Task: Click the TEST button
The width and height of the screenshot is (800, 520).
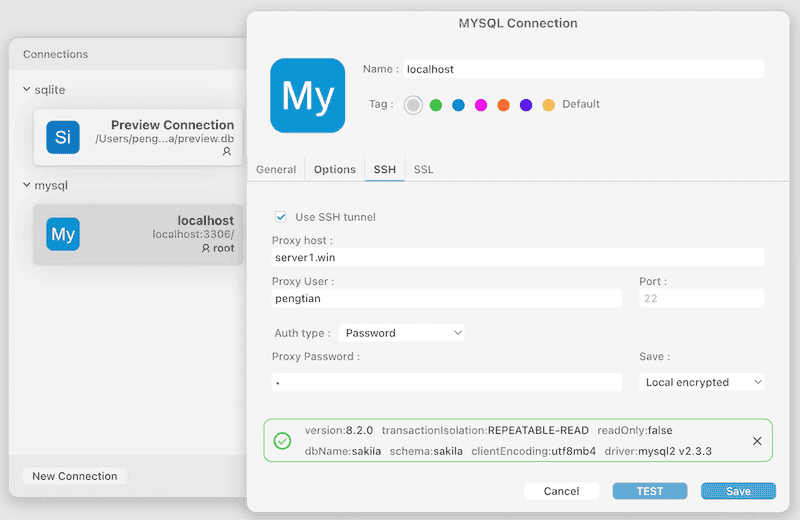Action: point(649,491)
